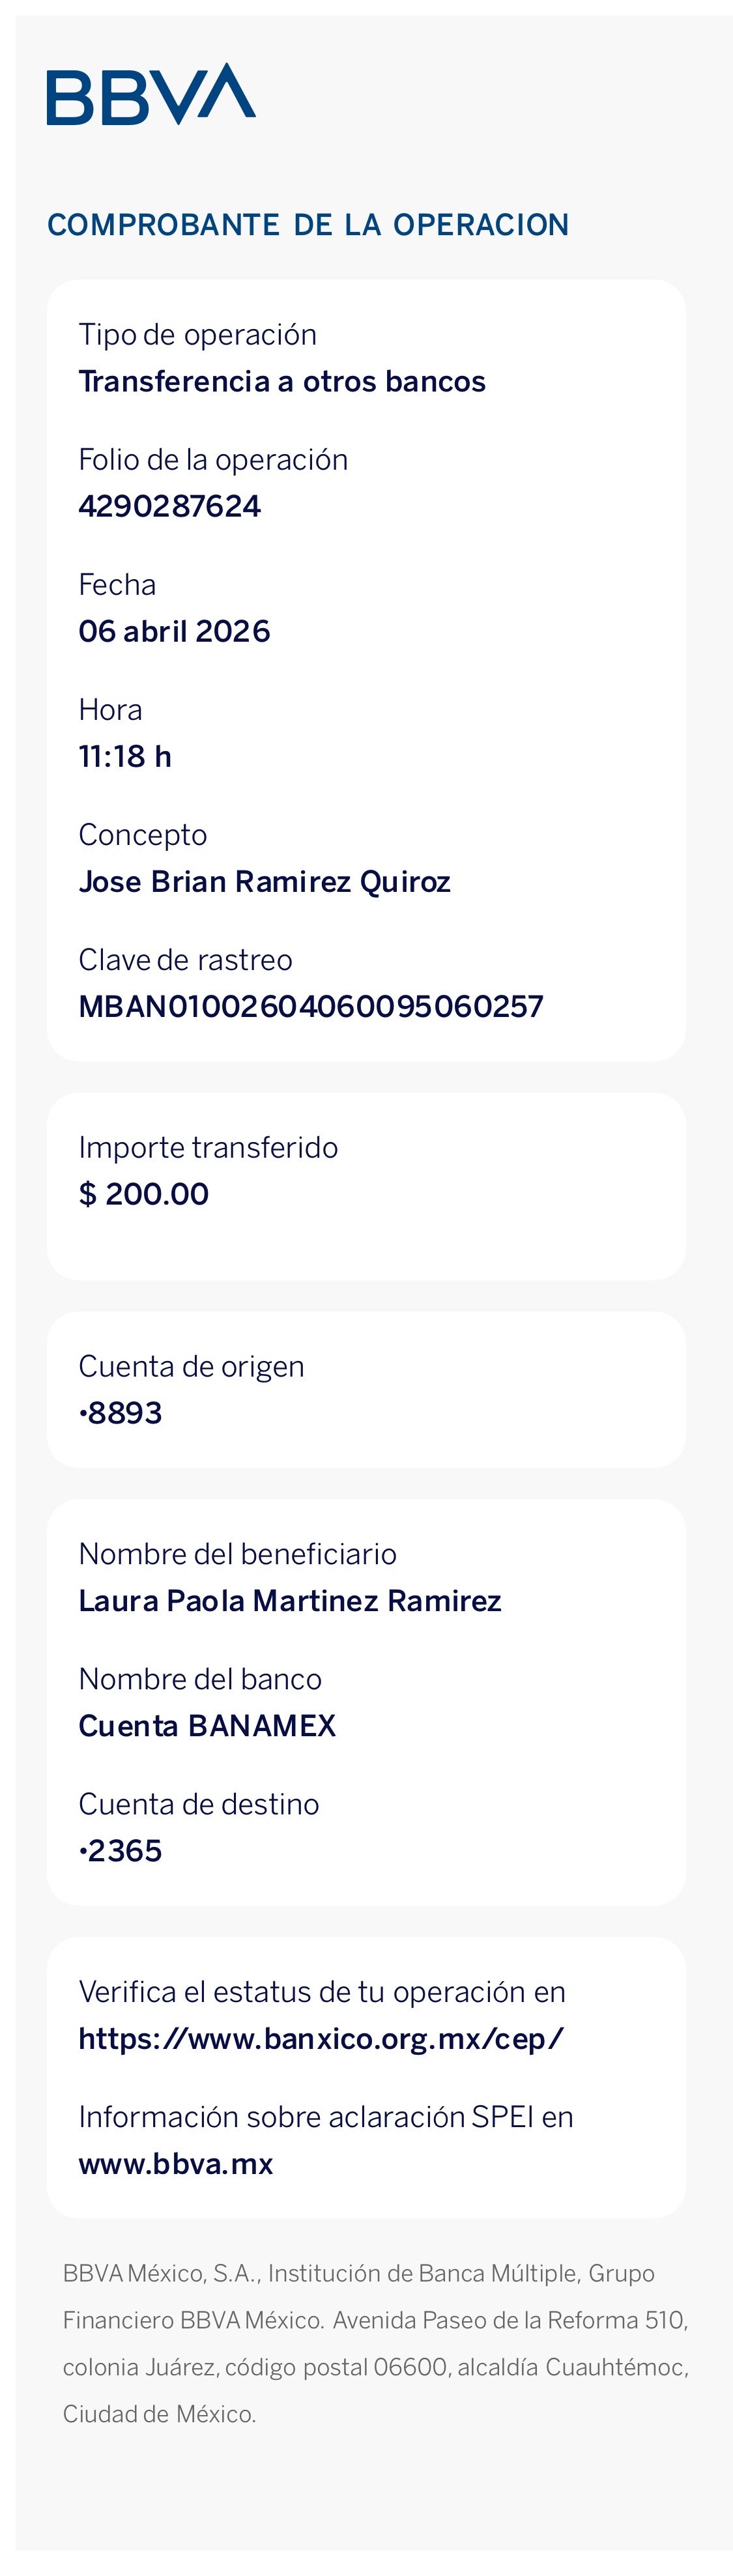This screenshot has height=2576, width=733.
Task: Select the date 06 abril 2026
Action: (x=174, y=631)
